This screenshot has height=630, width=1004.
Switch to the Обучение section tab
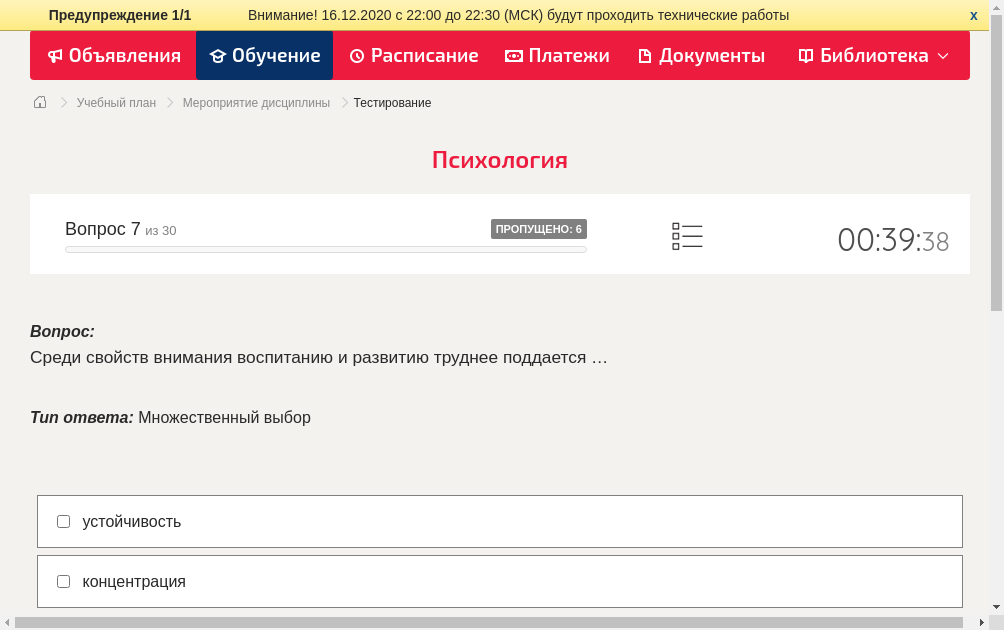coord(264,56)
